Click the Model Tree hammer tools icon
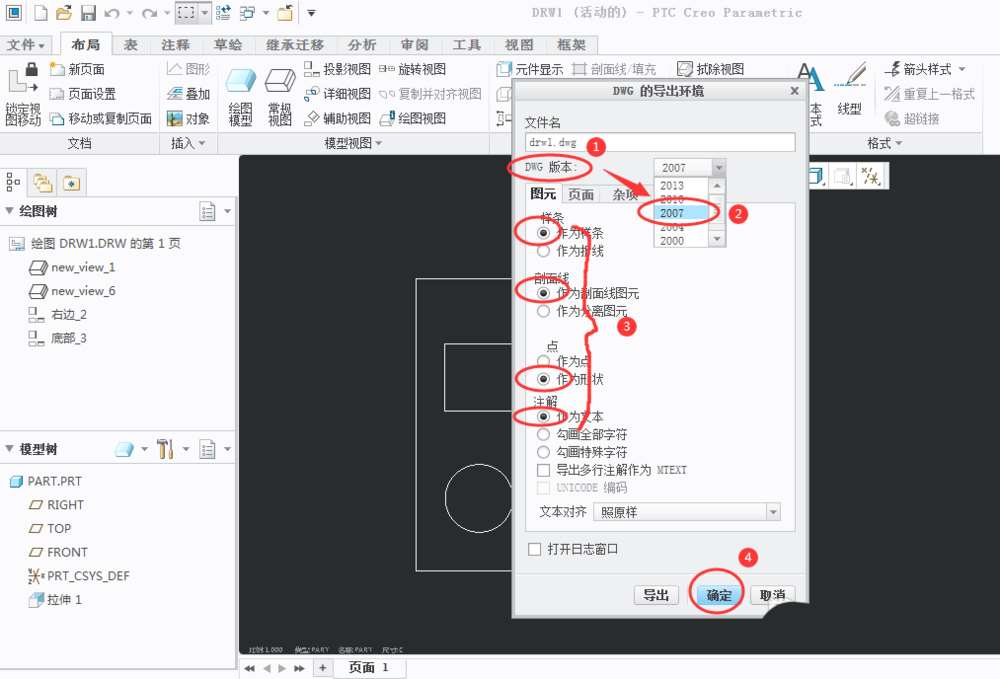Screen dimensions: 1000x679 click(x=165, y=449)
